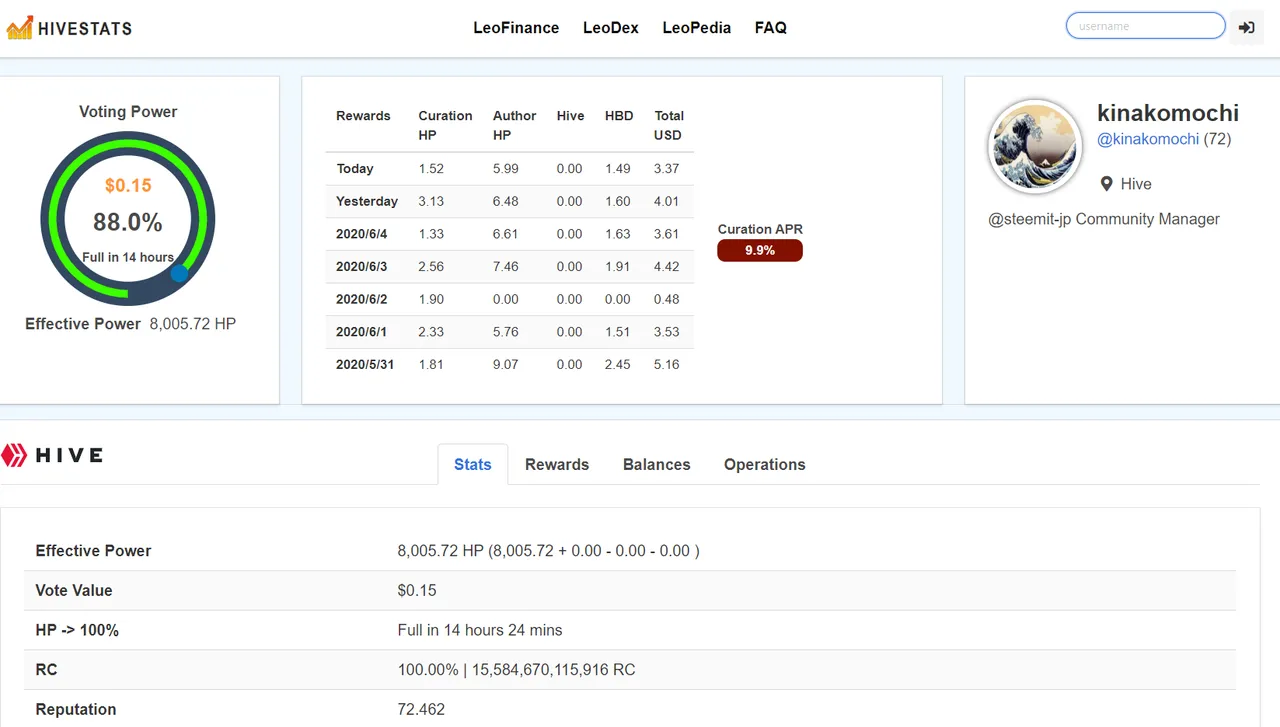Click the 9.9% Curation APR badge
Viewport: 1280px width, 727px height.
[x=760, y=250]
